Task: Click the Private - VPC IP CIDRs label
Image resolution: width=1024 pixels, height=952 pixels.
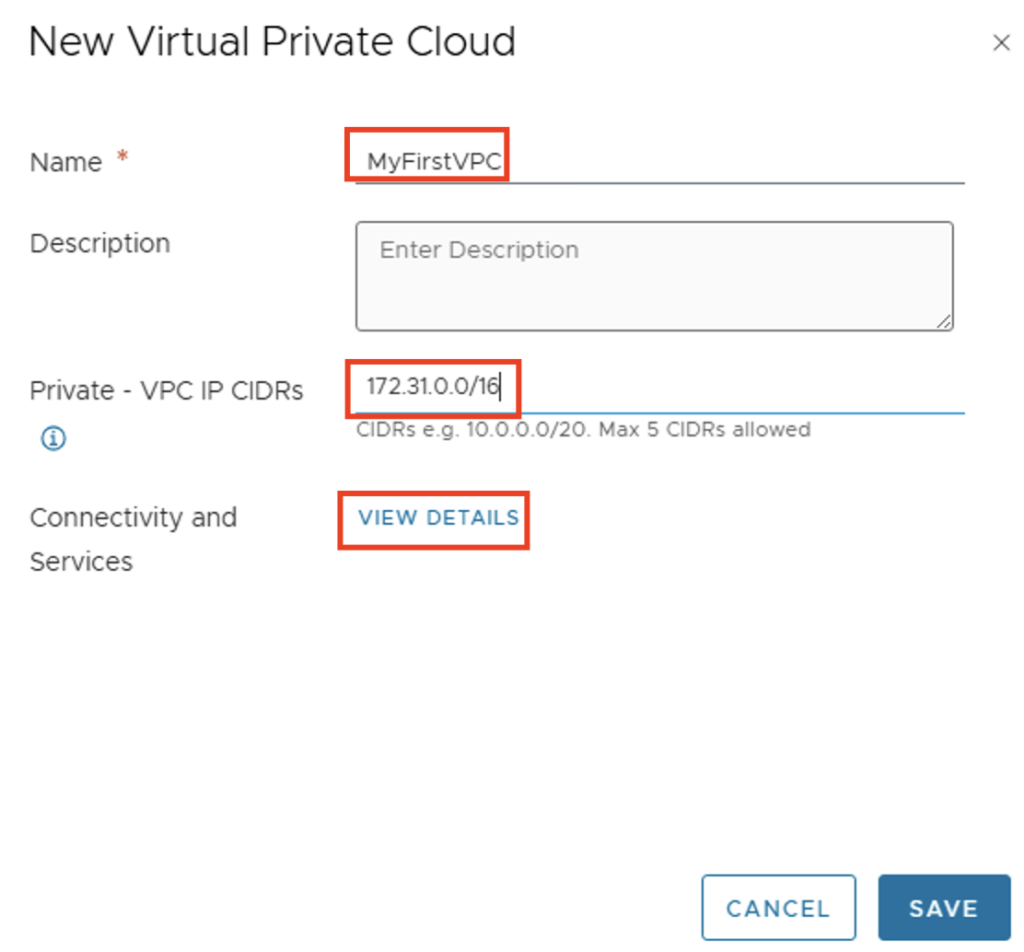Action: tap(166, 390)
